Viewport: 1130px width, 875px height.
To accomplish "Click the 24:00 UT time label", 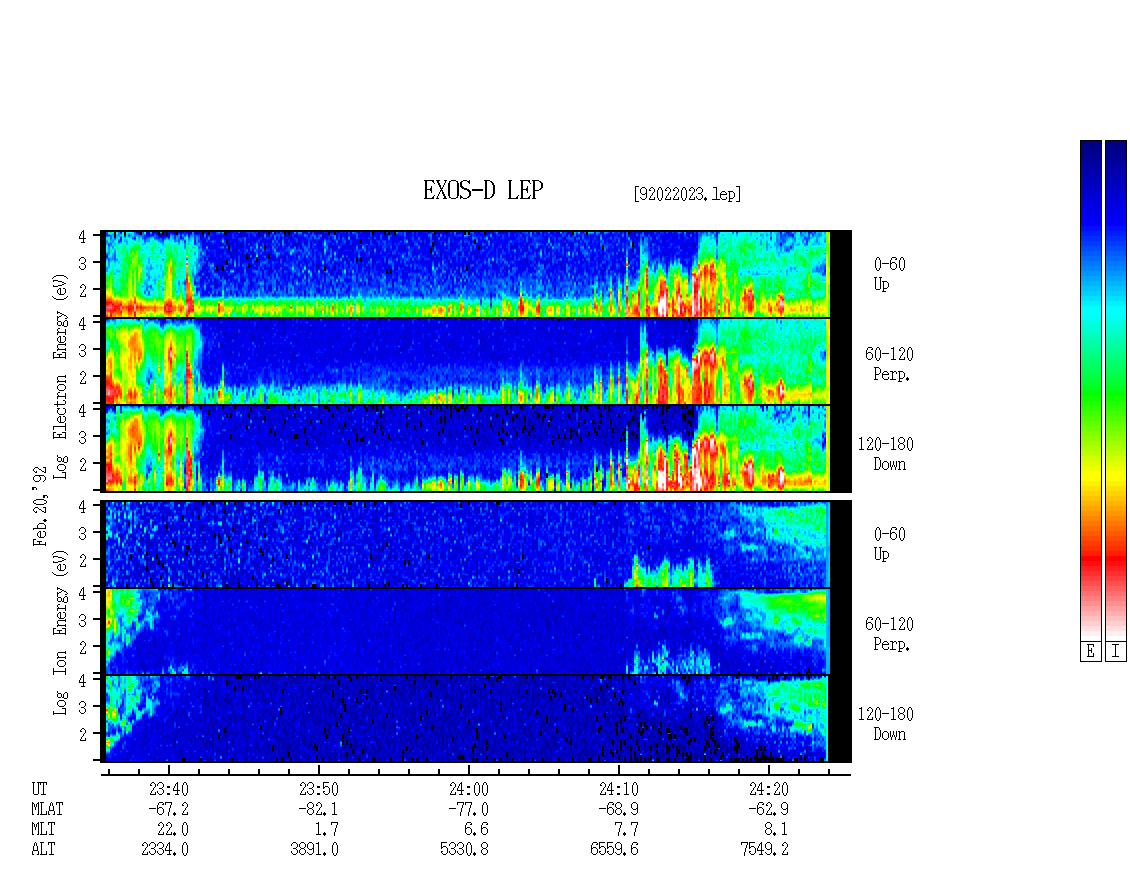I will 468,789.
